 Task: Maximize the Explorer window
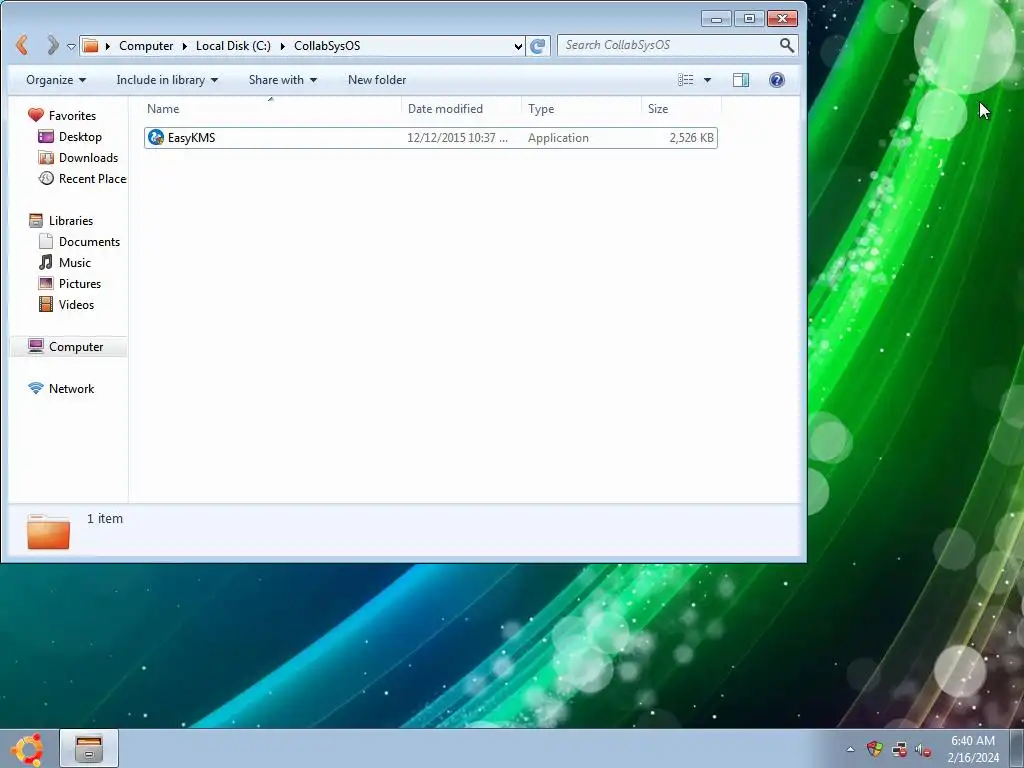click(x=749, y=18)
